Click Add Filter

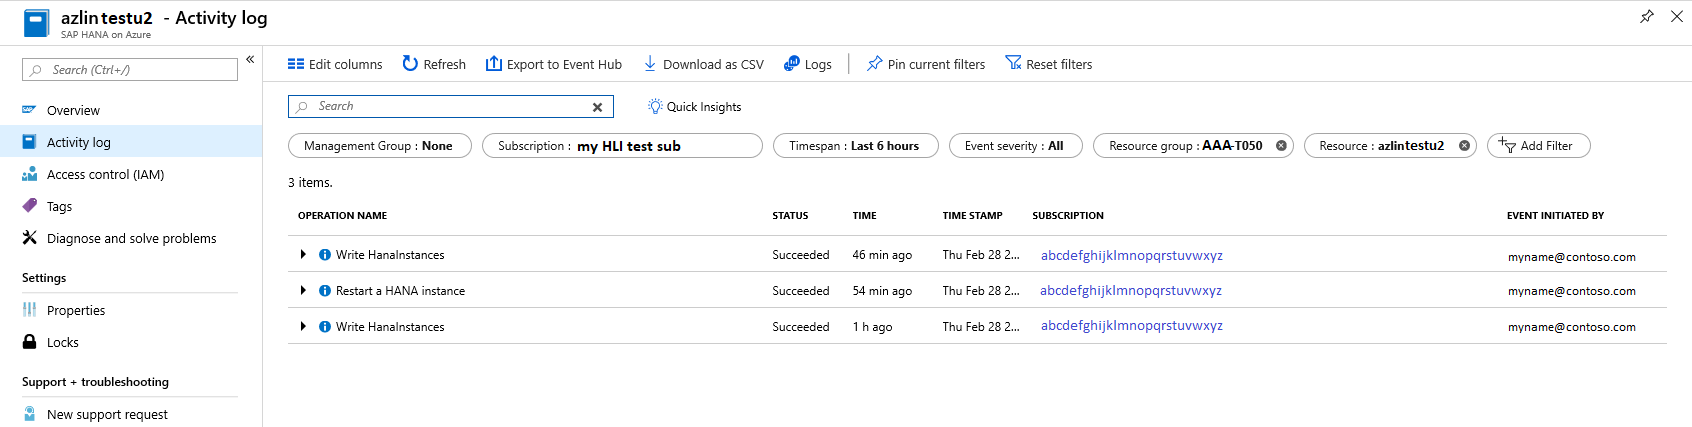[x=1538, y=146]
